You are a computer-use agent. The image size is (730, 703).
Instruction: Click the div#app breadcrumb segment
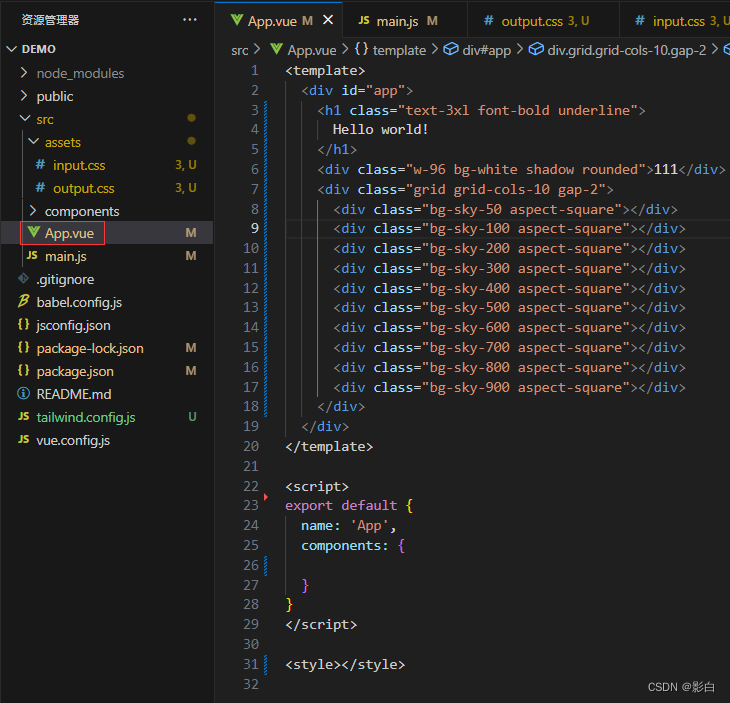tap(487, 50)
